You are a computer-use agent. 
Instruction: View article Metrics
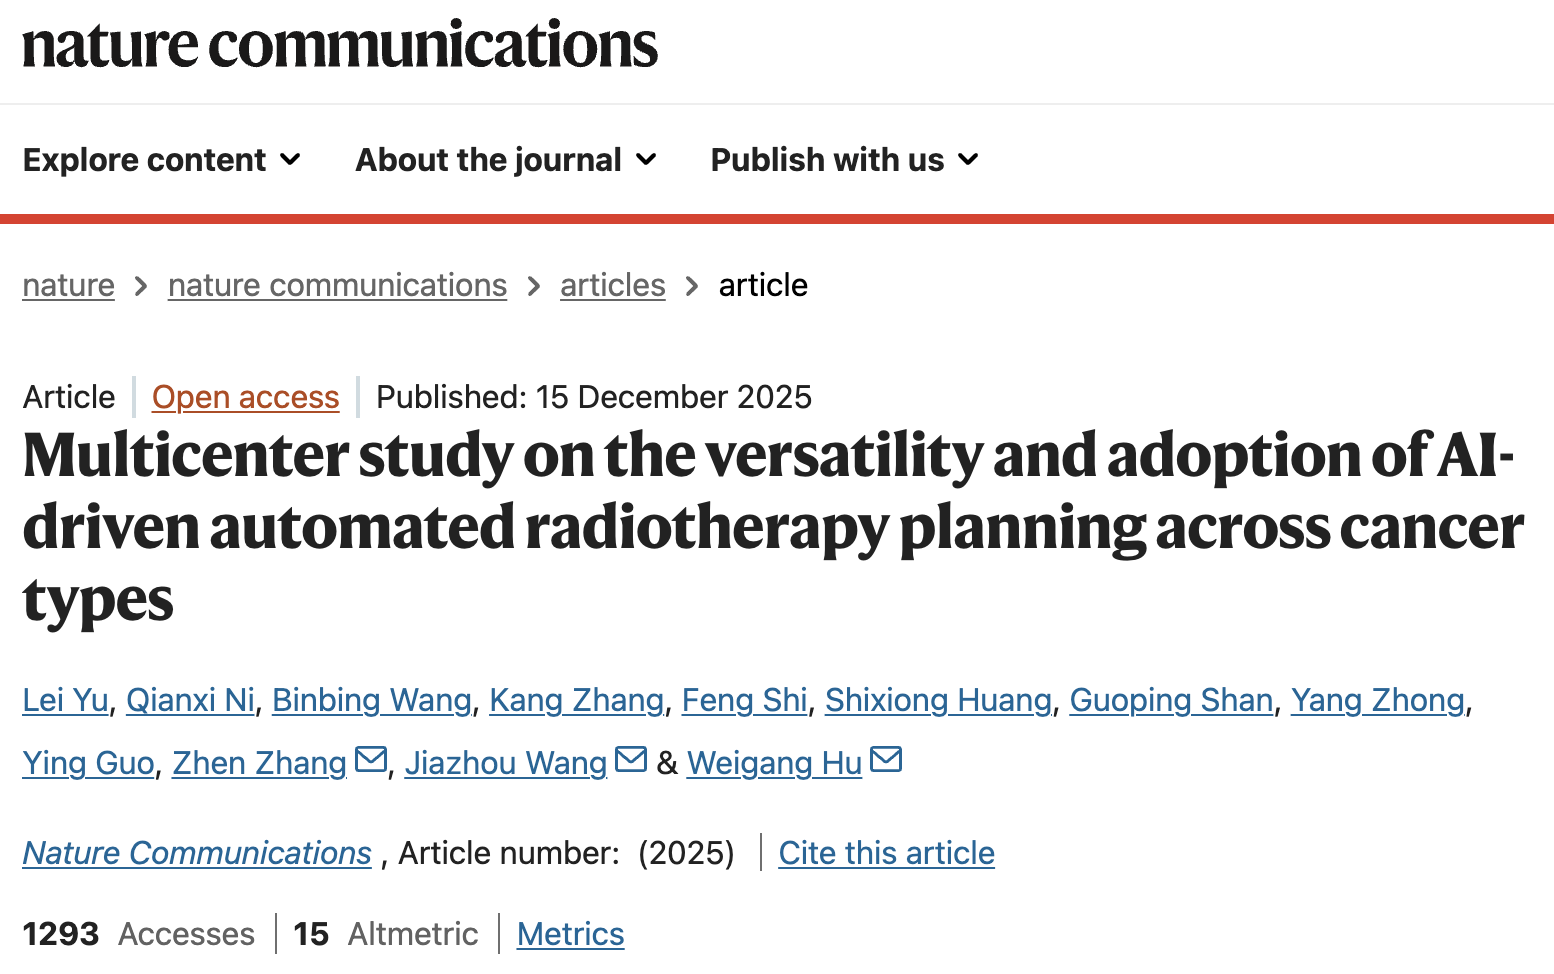[x=570, y=934]
